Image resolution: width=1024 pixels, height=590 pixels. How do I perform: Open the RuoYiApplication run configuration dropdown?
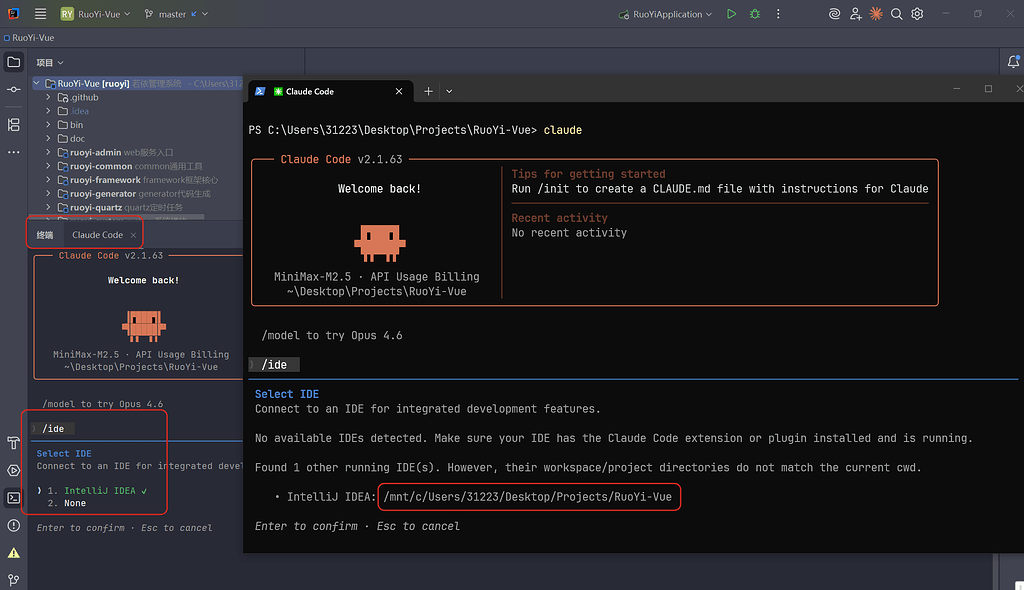(665, 14)
